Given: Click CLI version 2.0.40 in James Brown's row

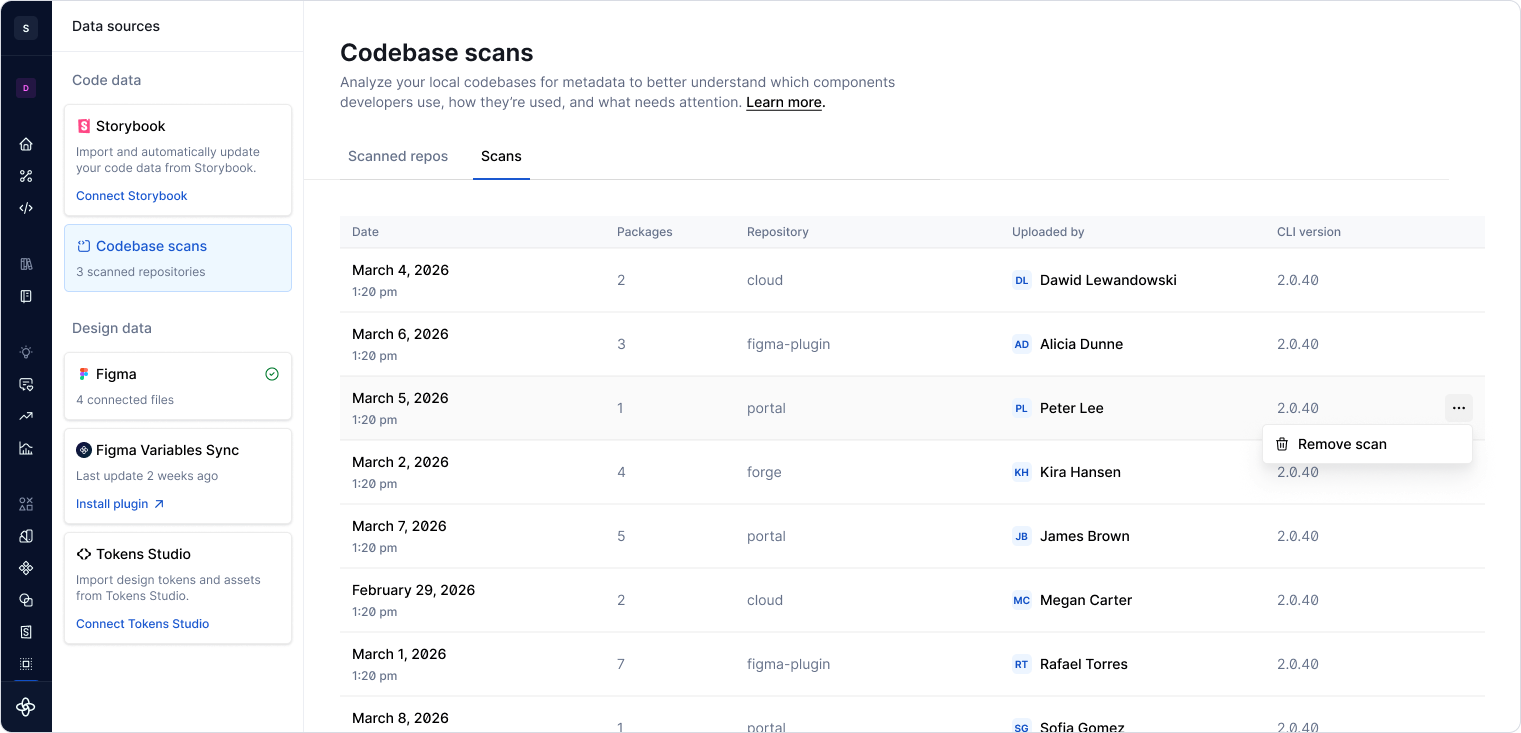Looking at the screenshot, I should click(1298, 536).
